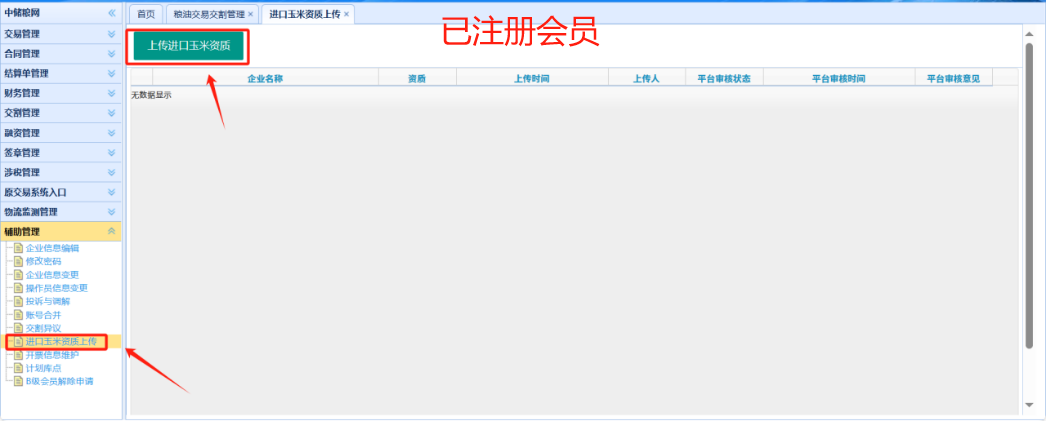This screenshot has width=1046, height=422.
Task: Collapse the left sidebar with the double-arrow icon
Action: pyautogui.click(x=111, y=13)
